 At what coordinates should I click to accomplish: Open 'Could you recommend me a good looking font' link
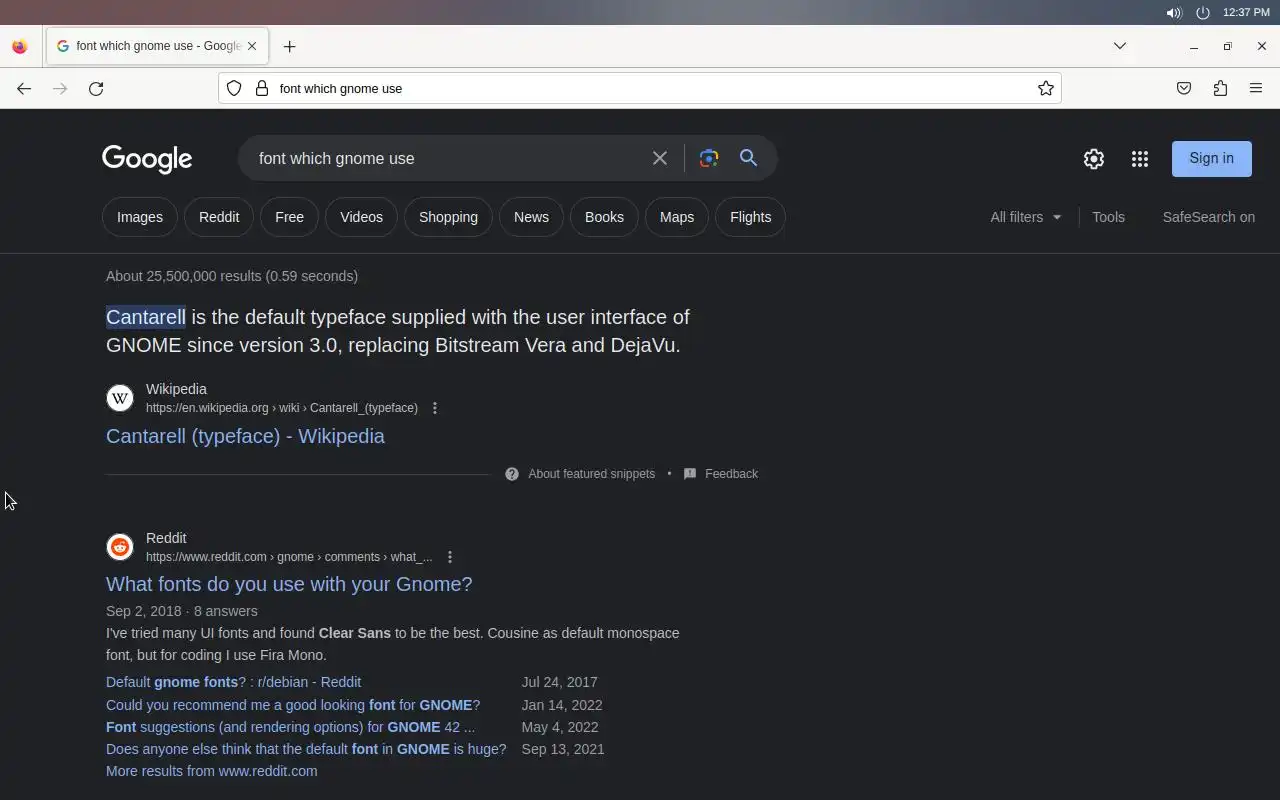click(x=293, y=705)
